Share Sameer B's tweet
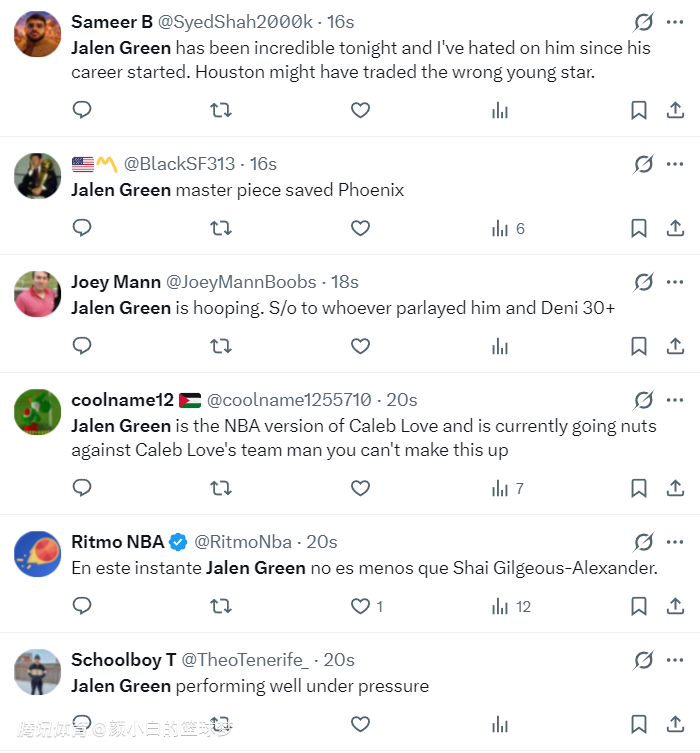 675,110
